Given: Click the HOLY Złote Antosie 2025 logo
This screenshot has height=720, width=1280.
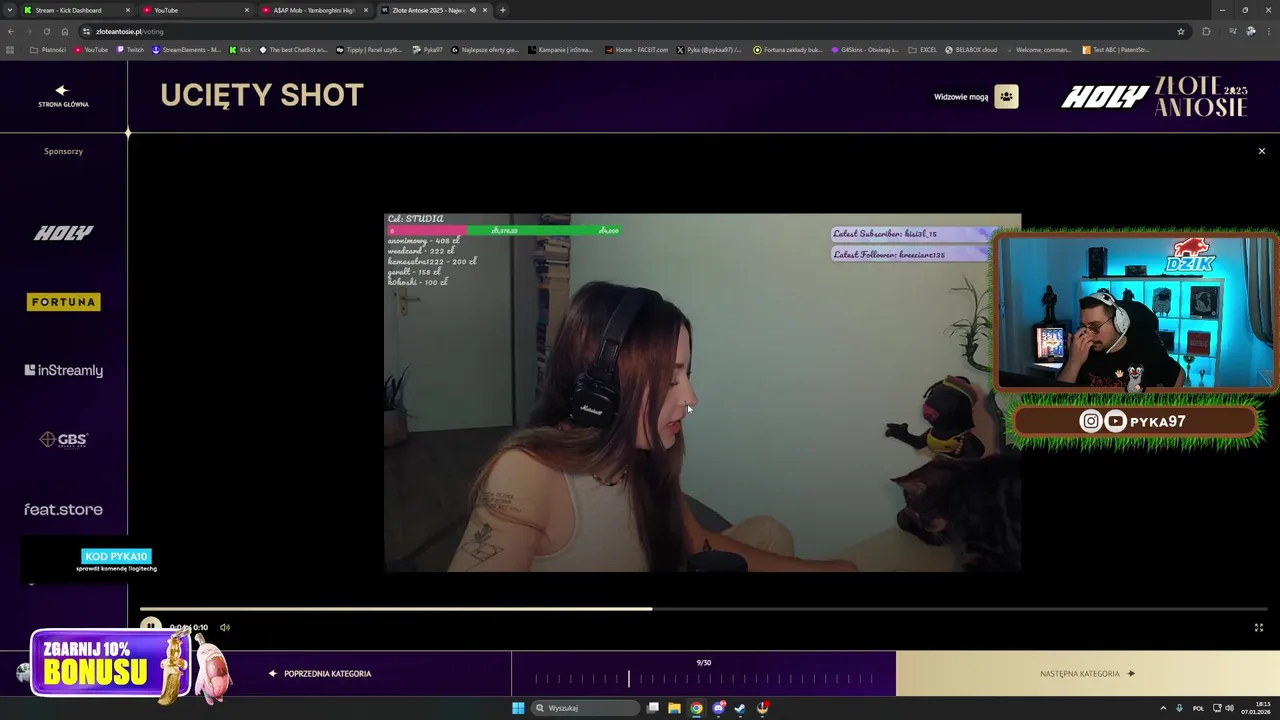Looking at the screenshot, I should 1154,96.
